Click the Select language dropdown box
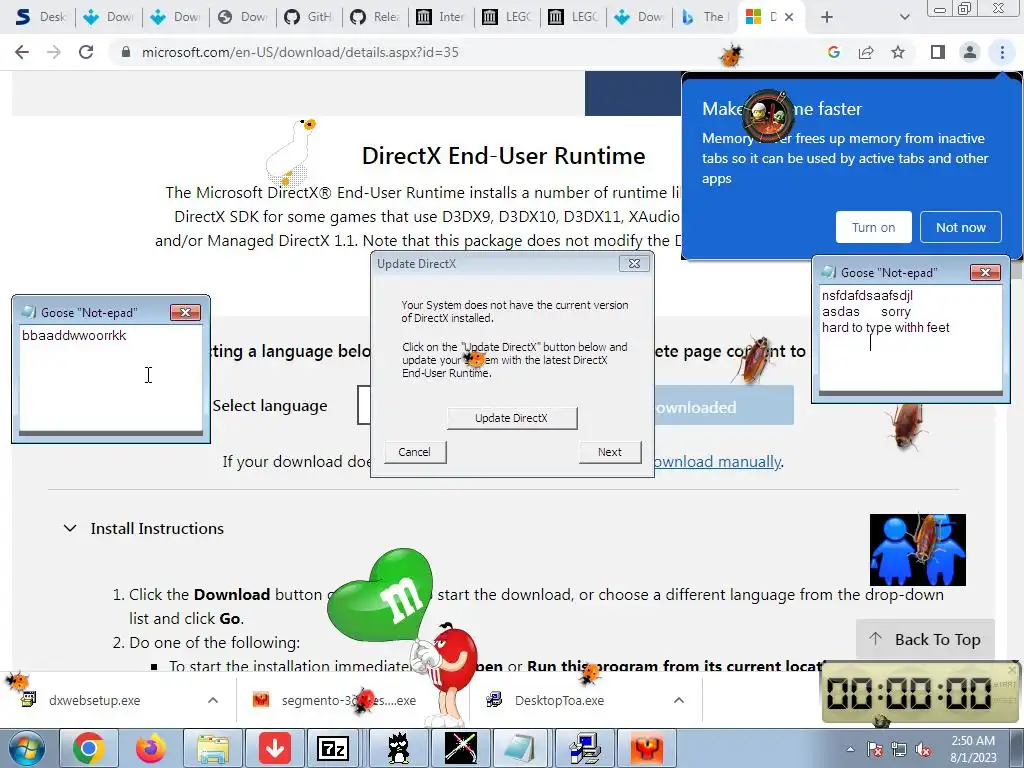The image size is (1024, 768). 364,406
